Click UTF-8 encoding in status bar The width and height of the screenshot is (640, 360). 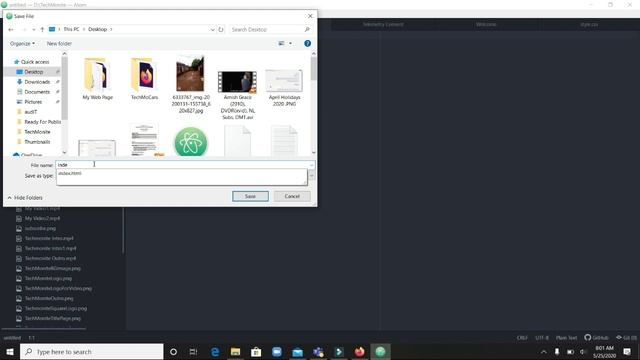[542, 338]
